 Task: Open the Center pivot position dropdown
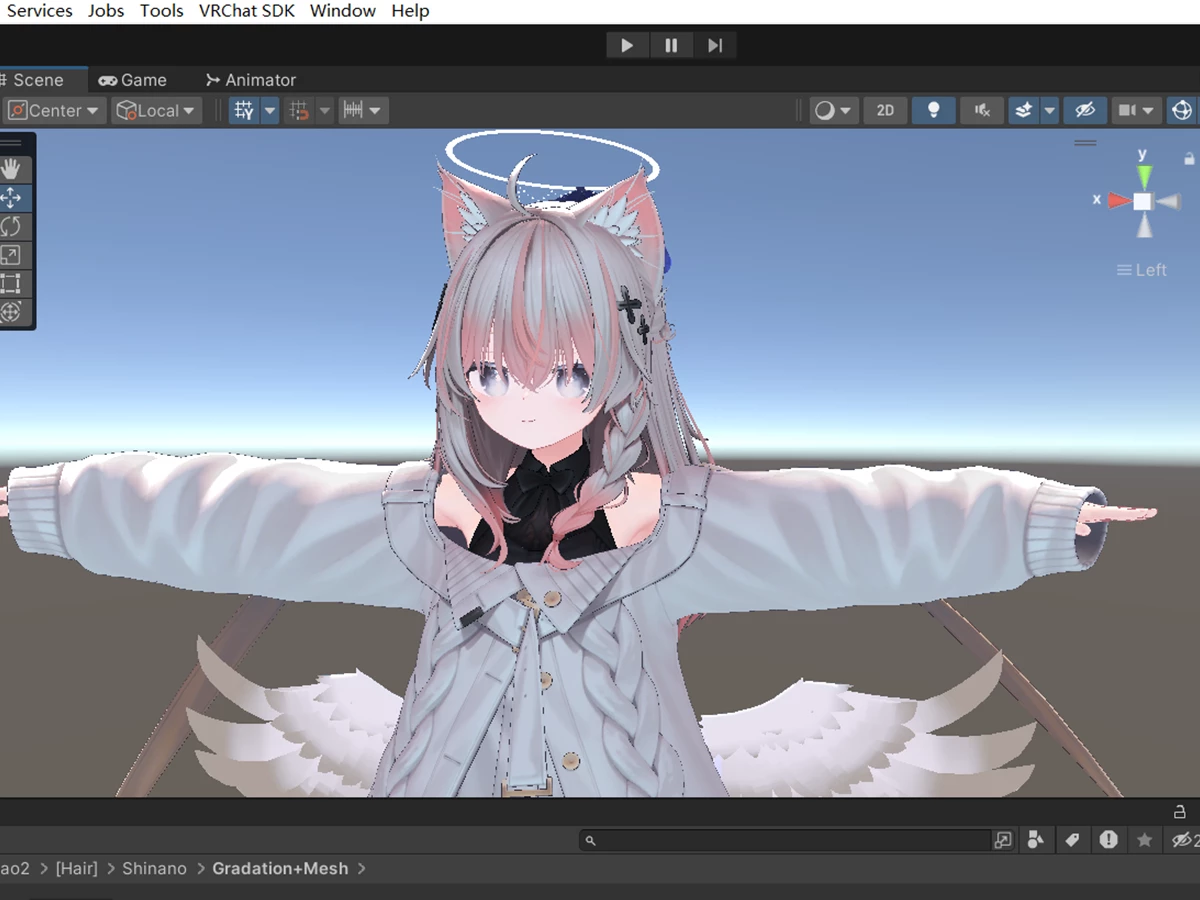click(x=54, y=111)
